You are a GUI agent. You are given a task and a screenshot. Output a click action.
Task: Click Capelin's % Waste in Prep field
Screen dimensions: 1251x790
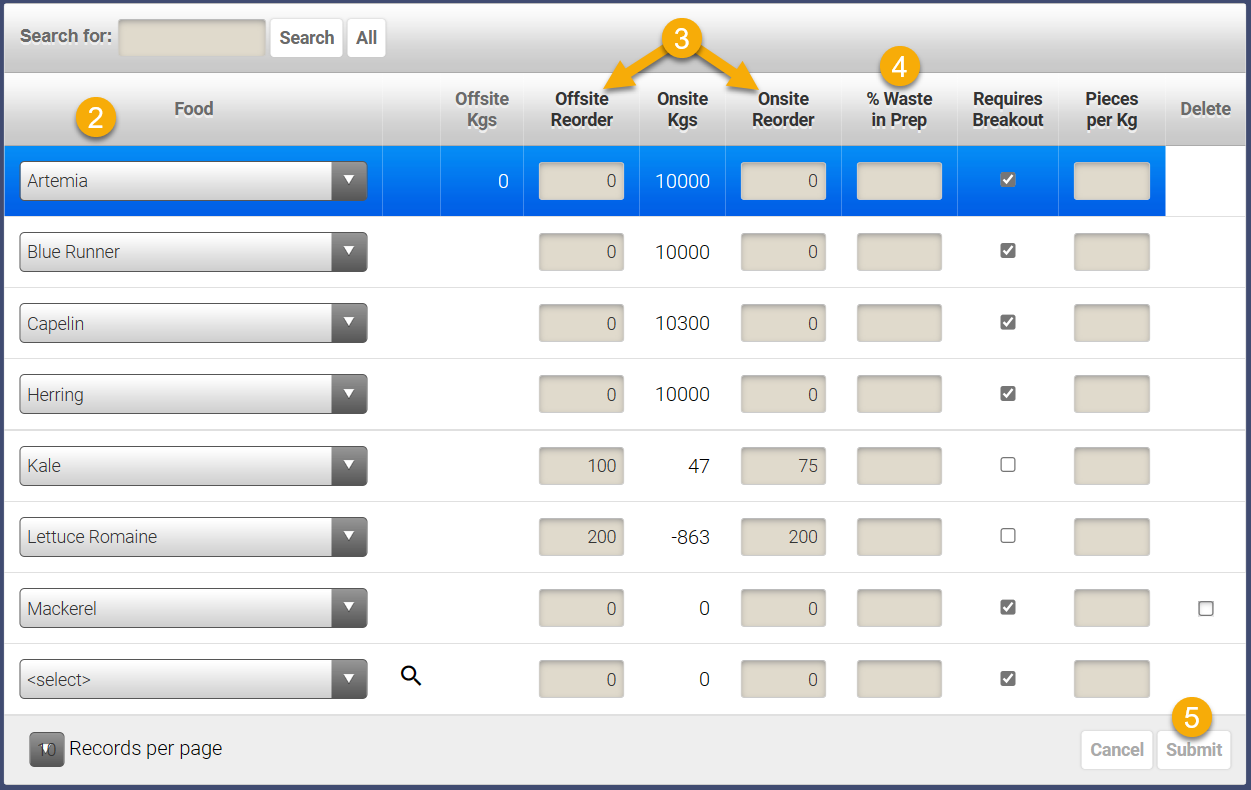[x=899, y=323]
